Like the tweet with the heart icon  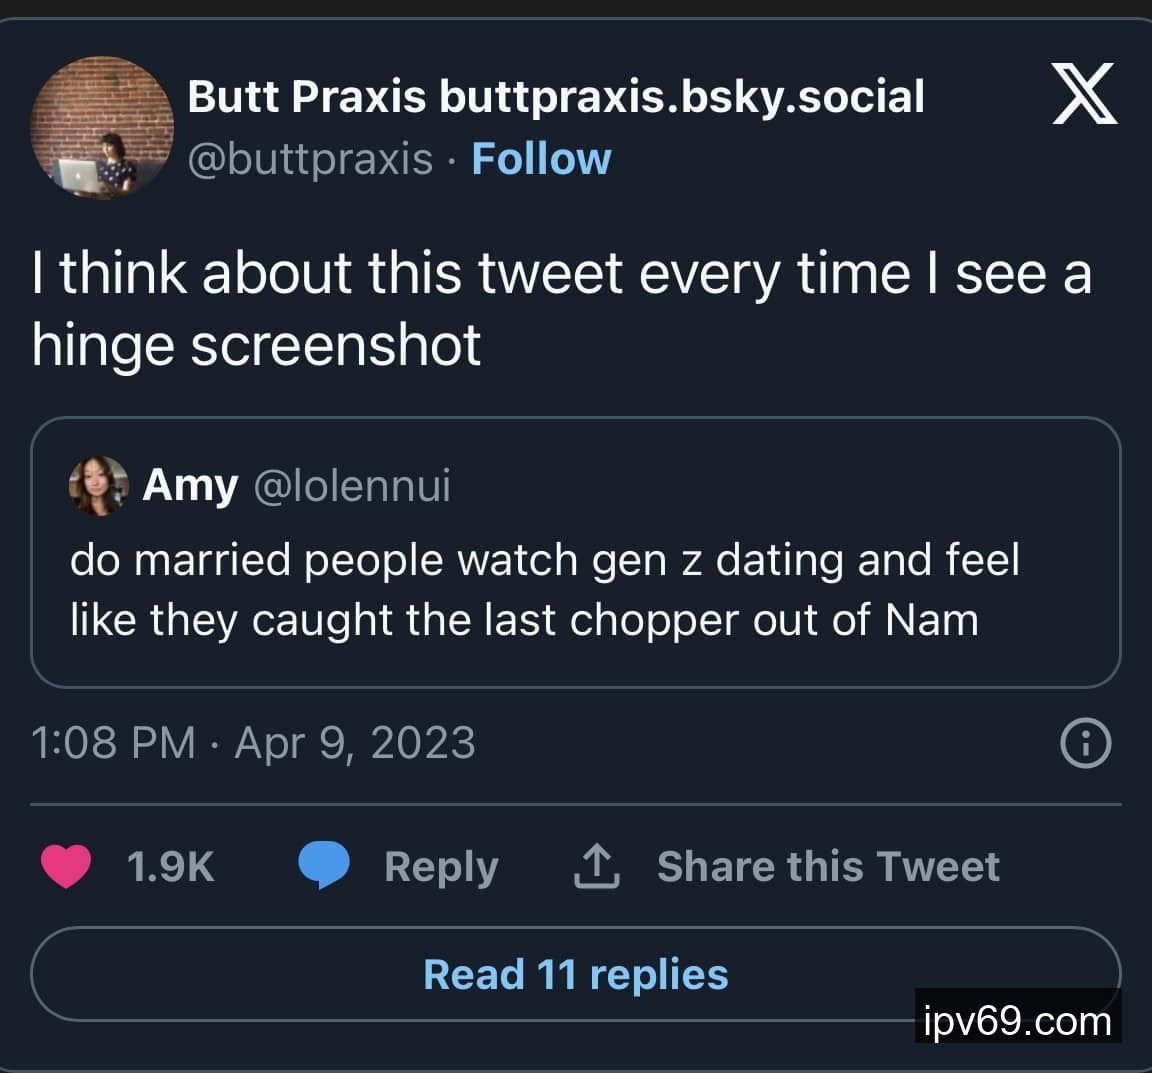[66, 866]
